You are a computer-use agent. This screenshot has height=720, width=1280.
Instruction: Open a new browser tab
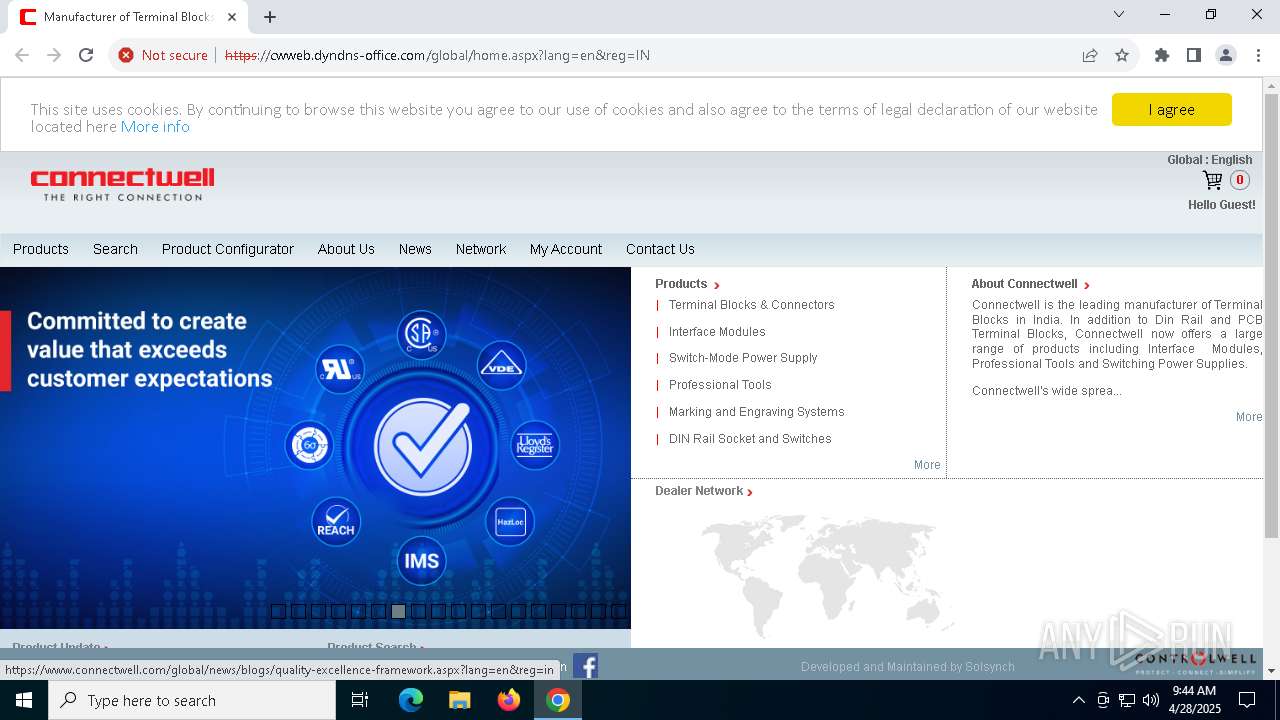[x=270, y=17]
